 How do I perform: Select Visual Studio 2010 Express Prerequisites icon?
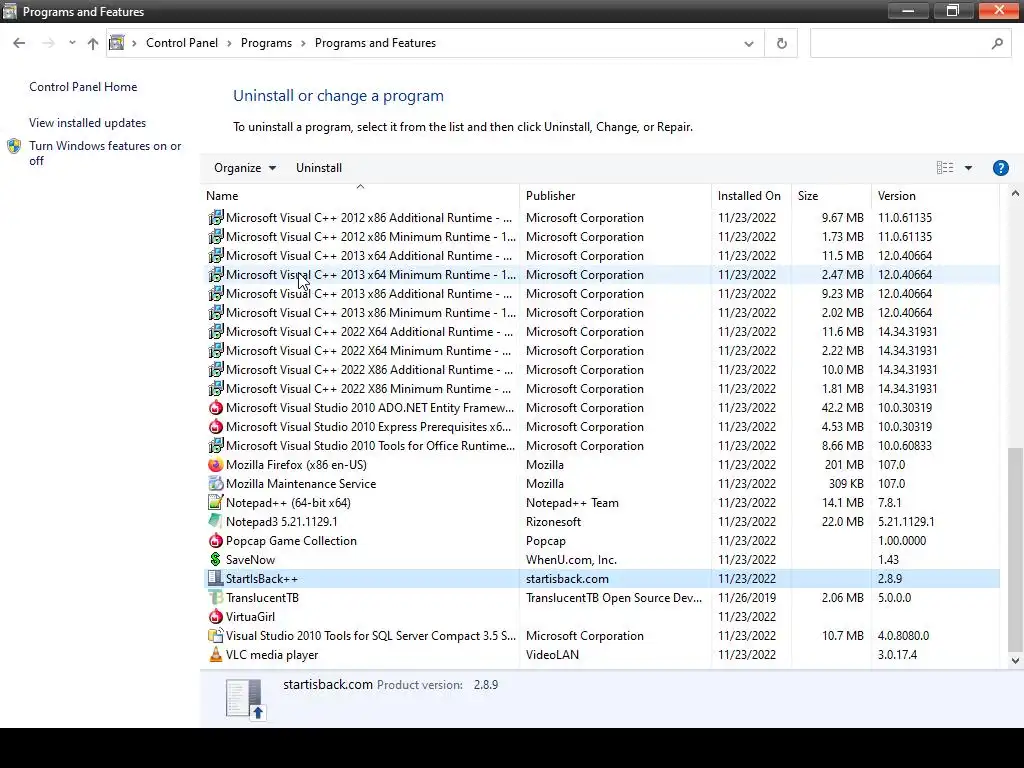pos(216,427)
